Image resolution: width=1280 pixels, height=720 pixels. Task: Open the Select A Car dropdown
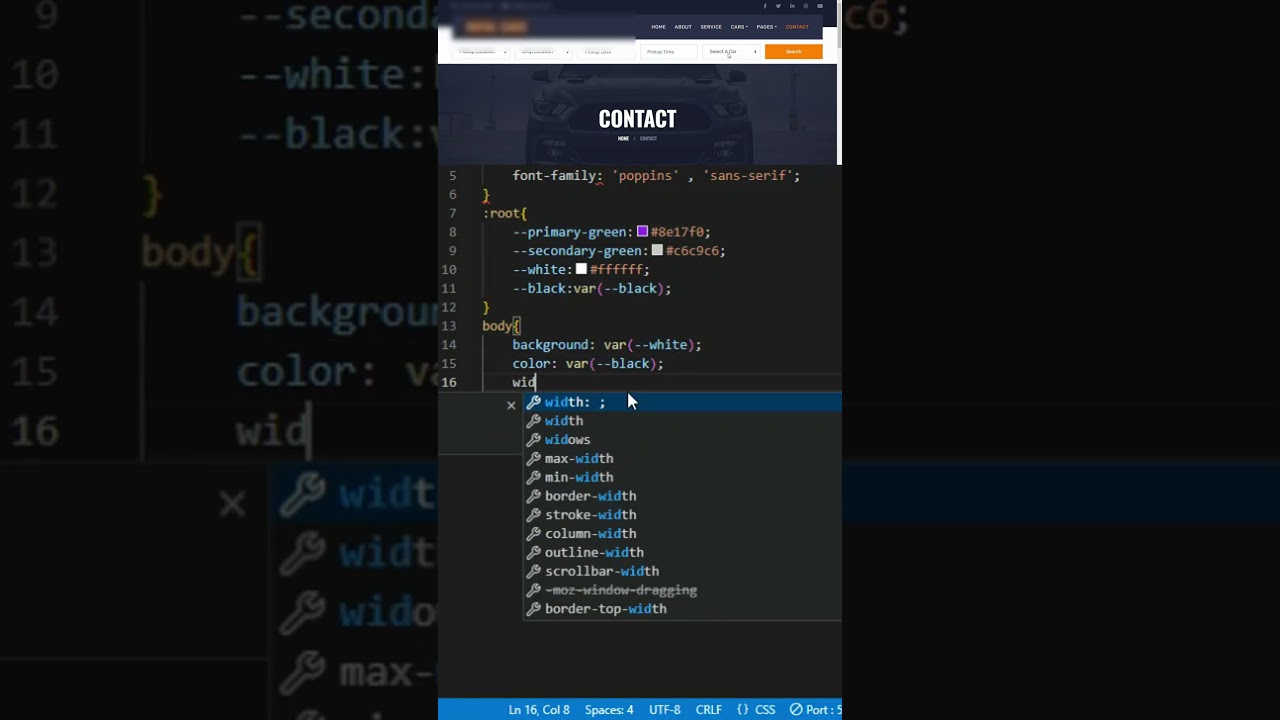point(731,51)
